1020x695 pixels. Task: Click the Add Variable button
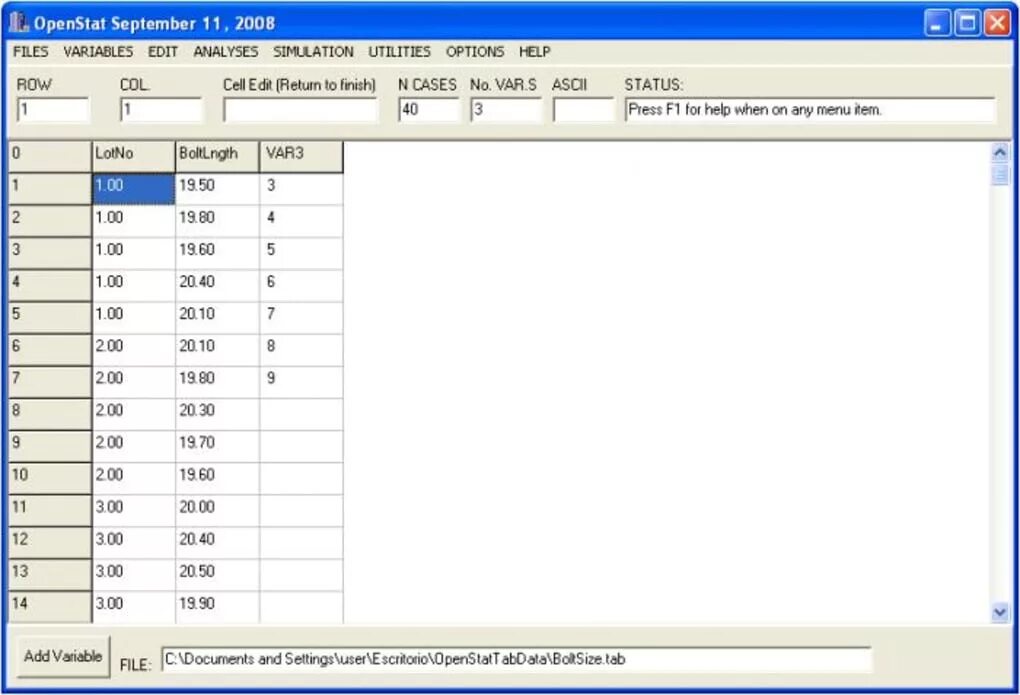click(x=63, y=657)
